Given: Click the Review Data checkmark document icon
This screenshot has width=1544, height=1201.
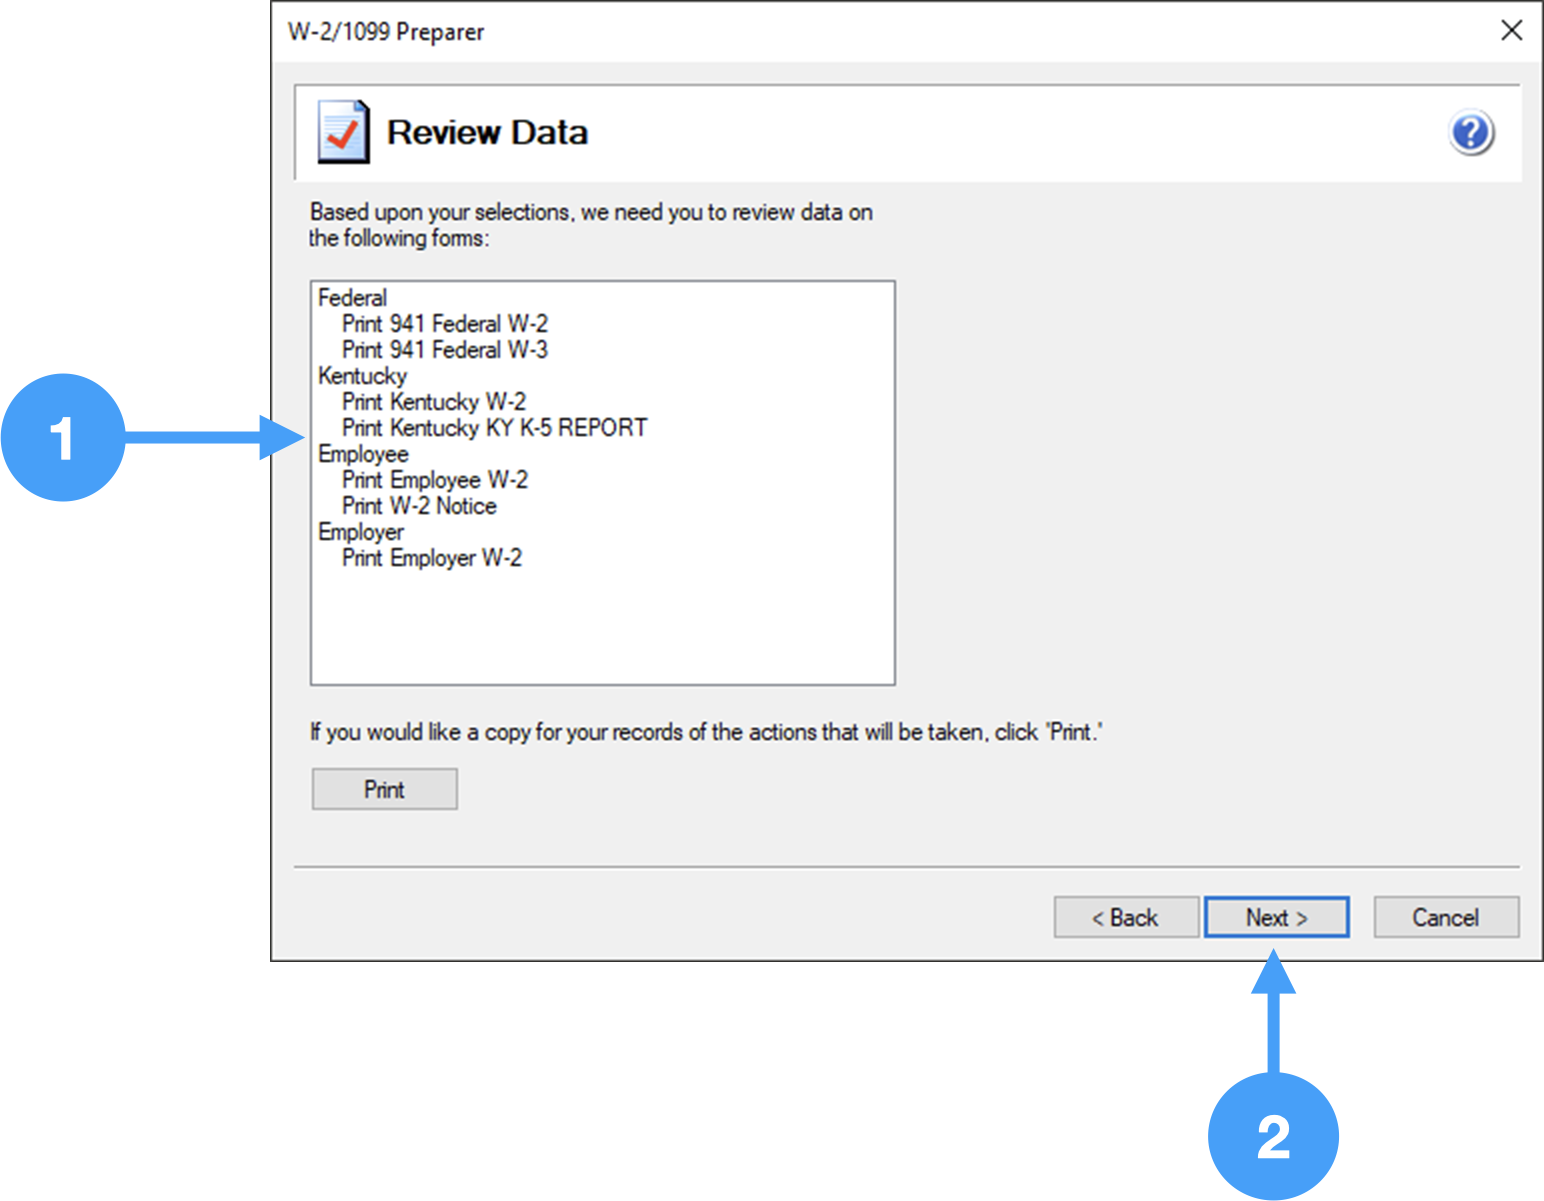Looking at the screenshot, I should click(x=341, y=131).
